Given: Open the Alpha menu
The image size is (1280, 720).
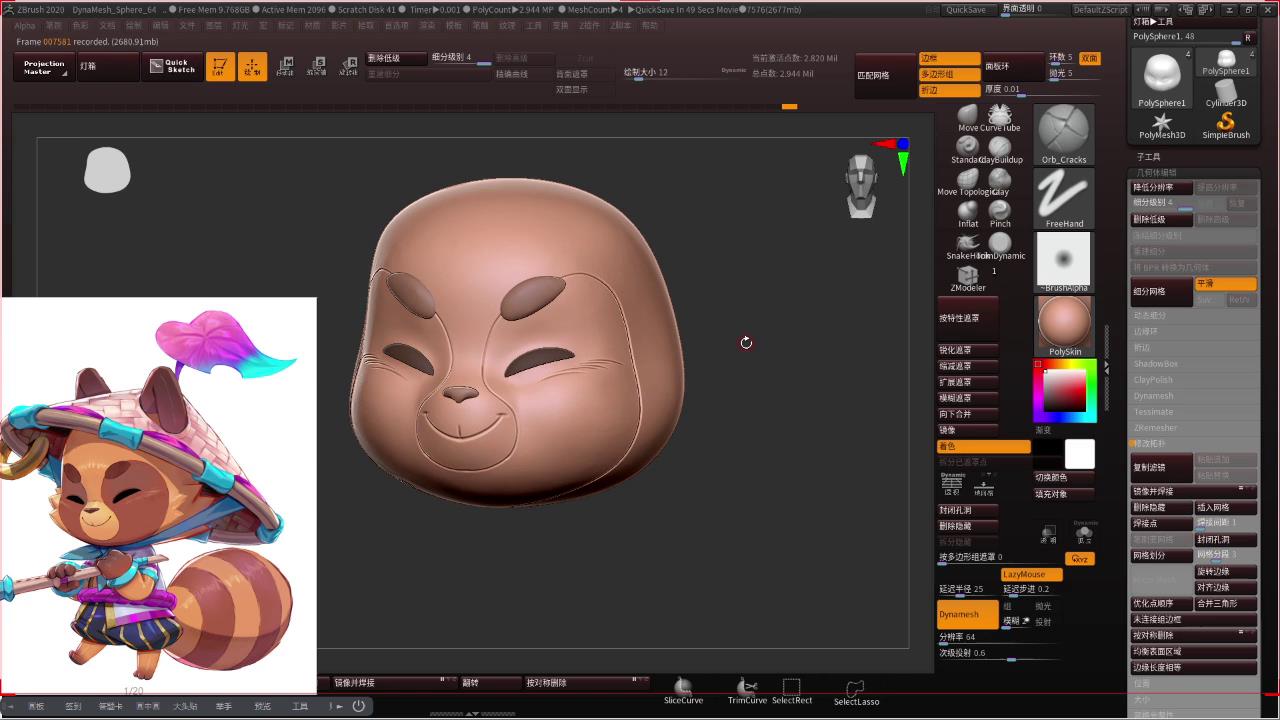Looking at the screenshot, I should pyautogui.click(x=25, y=25).
